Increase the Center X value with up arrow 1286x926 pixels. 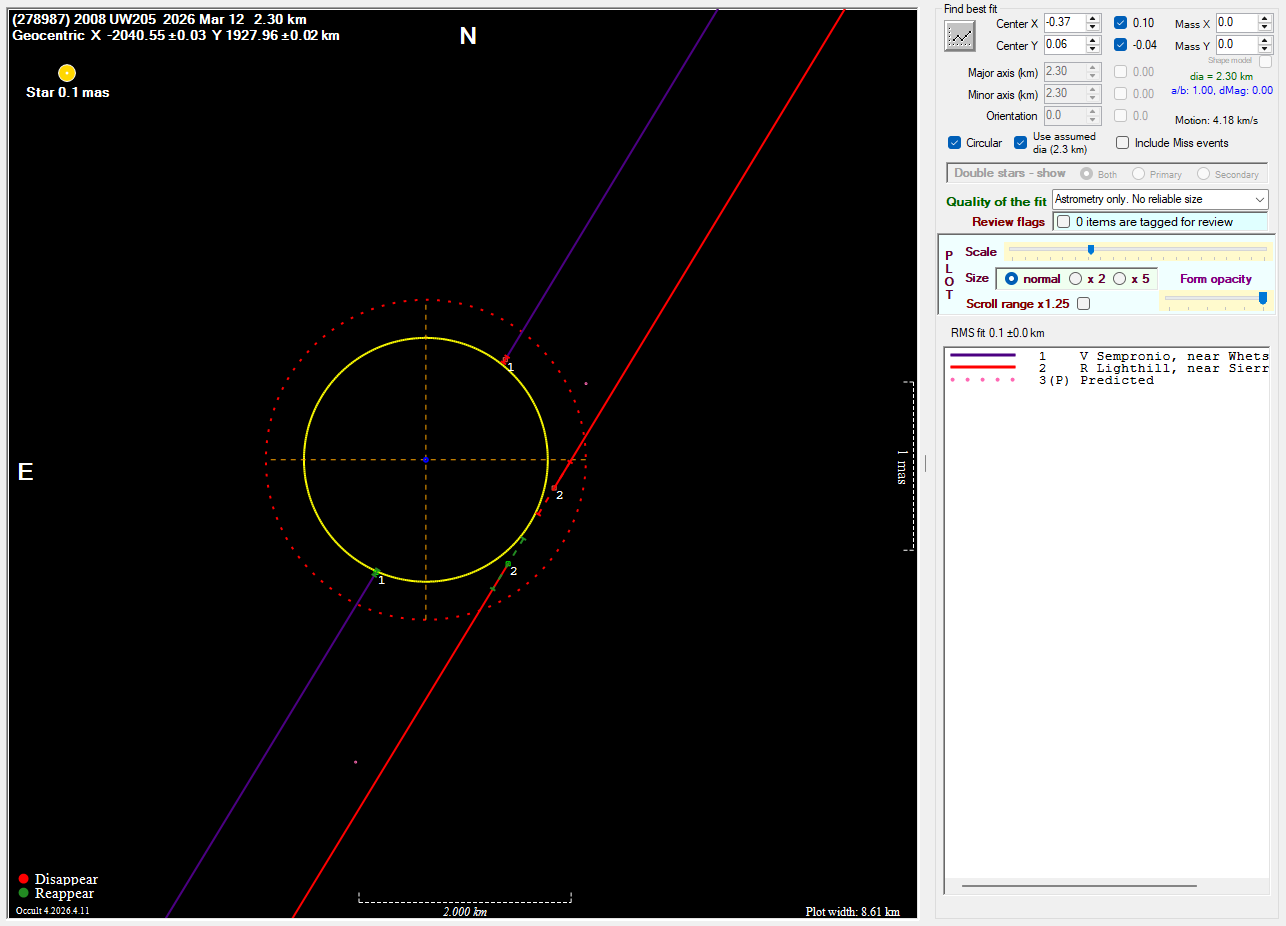[1093, 18]
